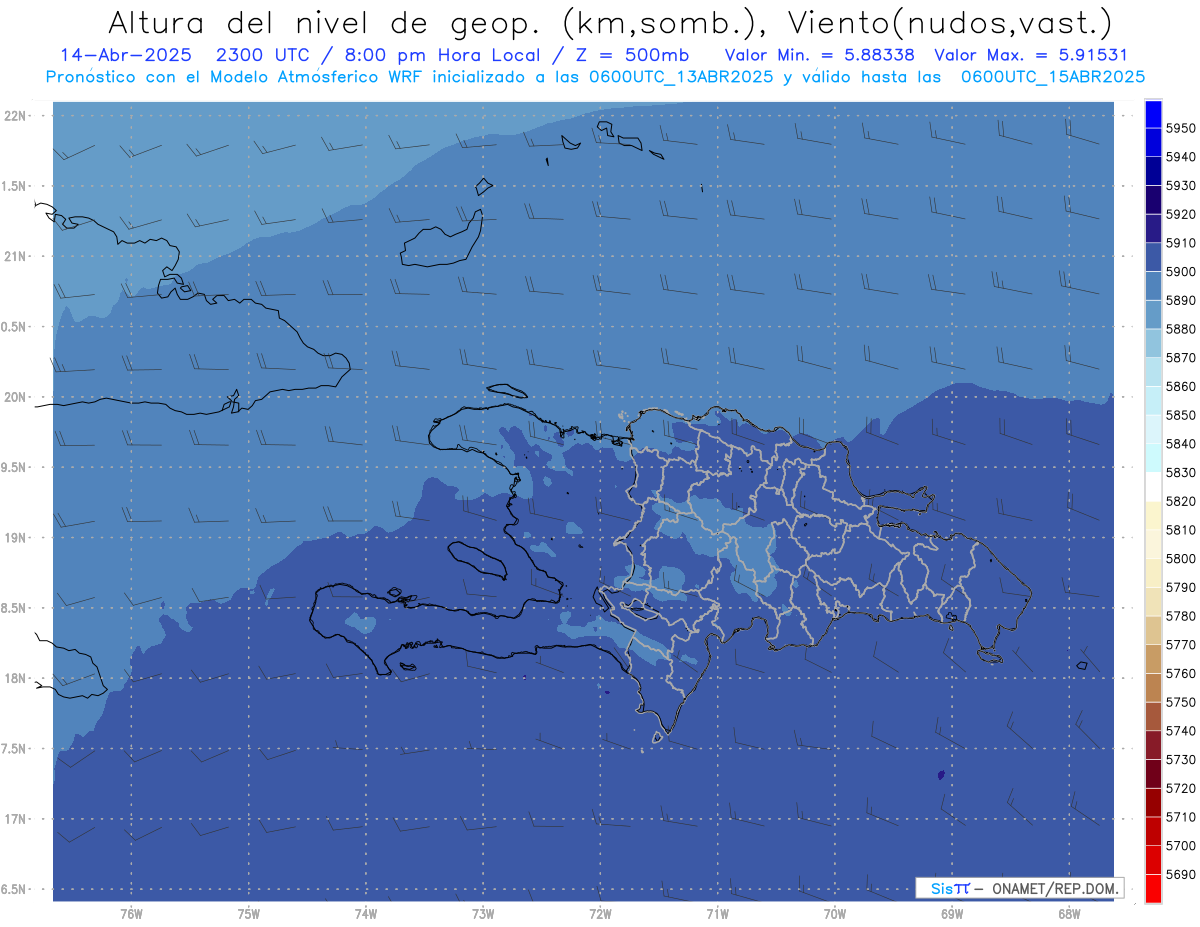Select the bright blue swatch above 5950

pyautogui.click(x=1153, y=114)
